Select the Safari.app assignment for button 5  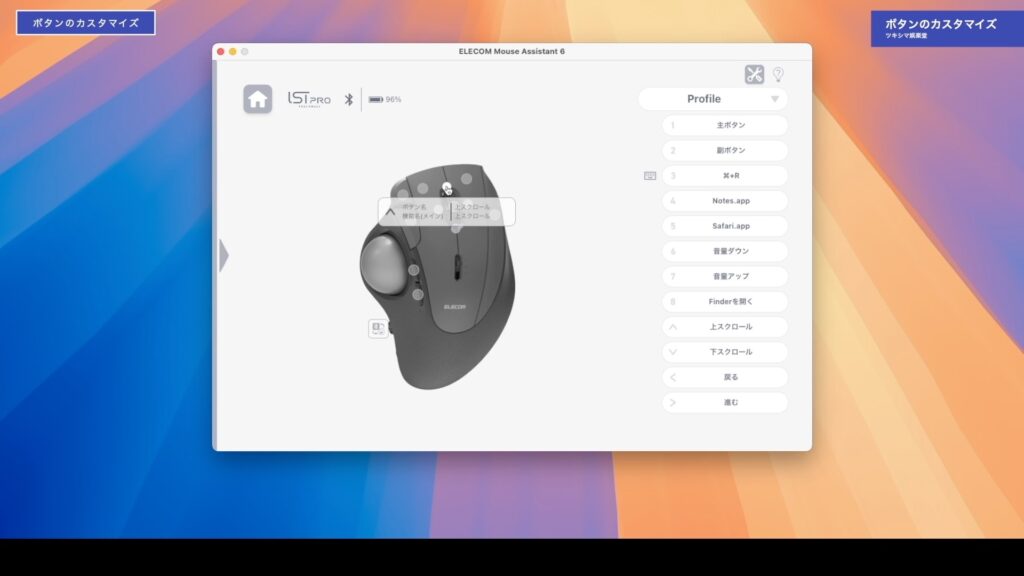point(725,226)
